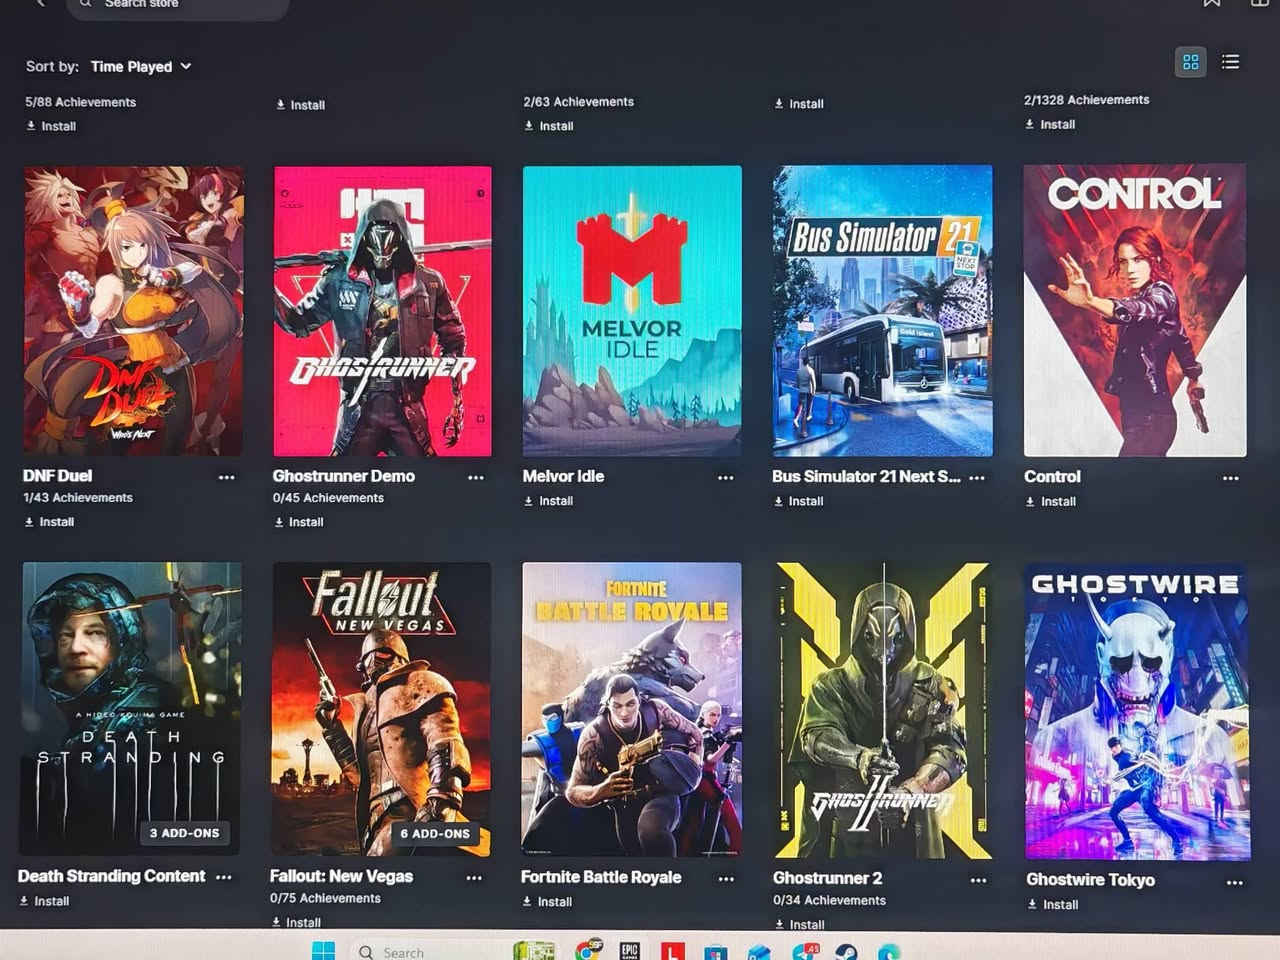1280x960 pixels.
Task: Open more options for Bus Simulator 21
Action: [x=977, y=478]
